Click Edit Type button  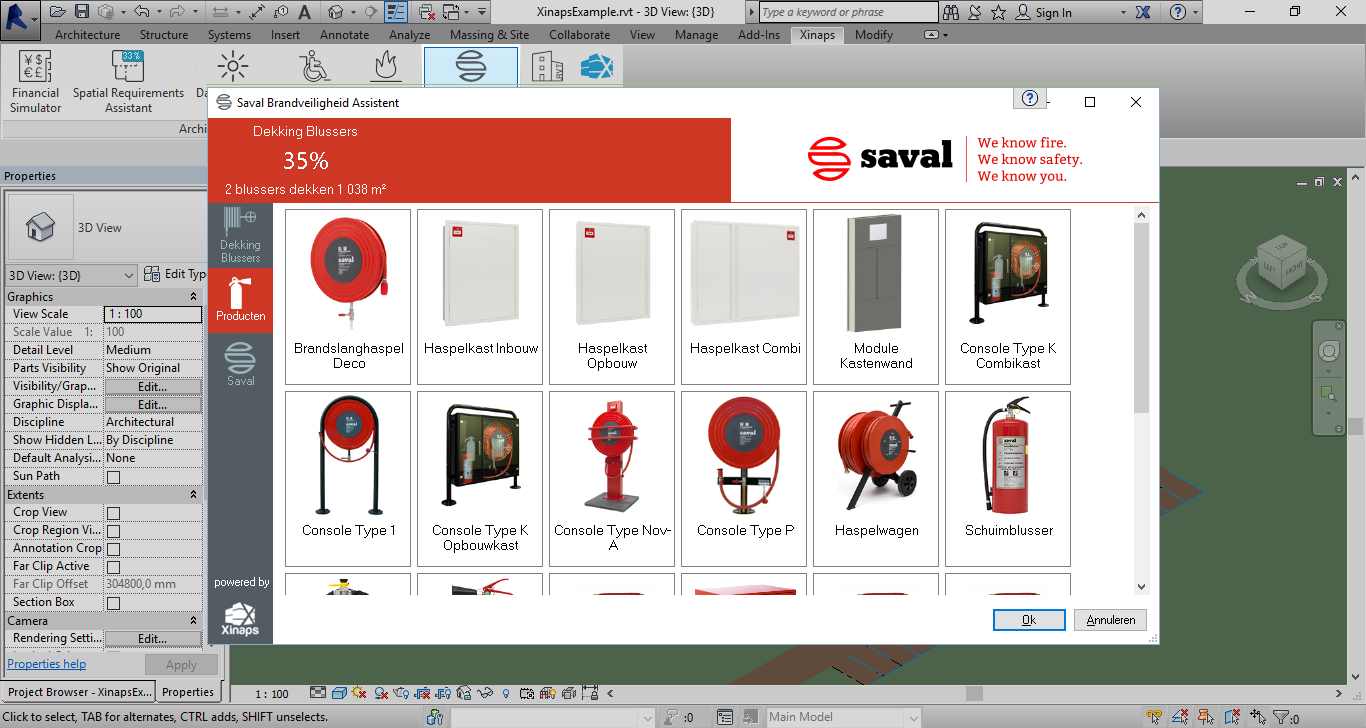point(176,274)
